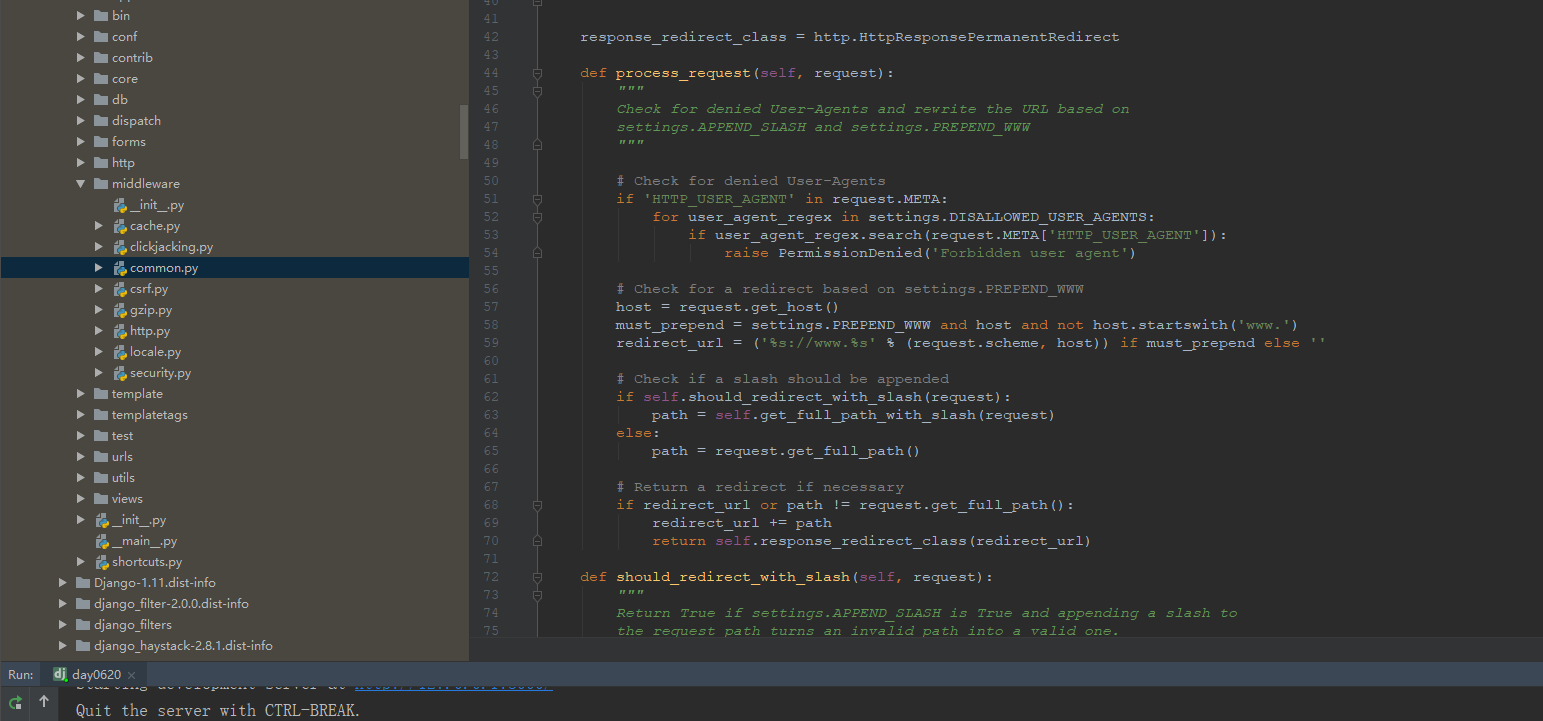This screenshot has height=721, width=1543.
Task: Click the Python file icon of common.py
Action: [120, 268]
